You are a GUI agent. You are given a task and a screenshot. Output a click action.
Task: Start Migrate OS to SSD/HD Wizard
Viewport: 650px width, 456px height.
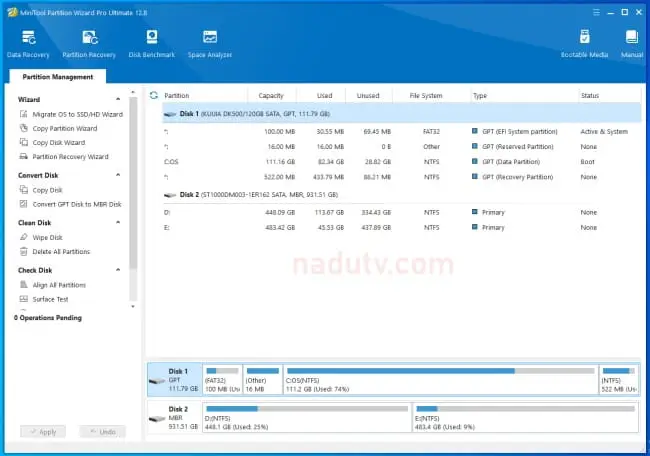pos(71,114)
